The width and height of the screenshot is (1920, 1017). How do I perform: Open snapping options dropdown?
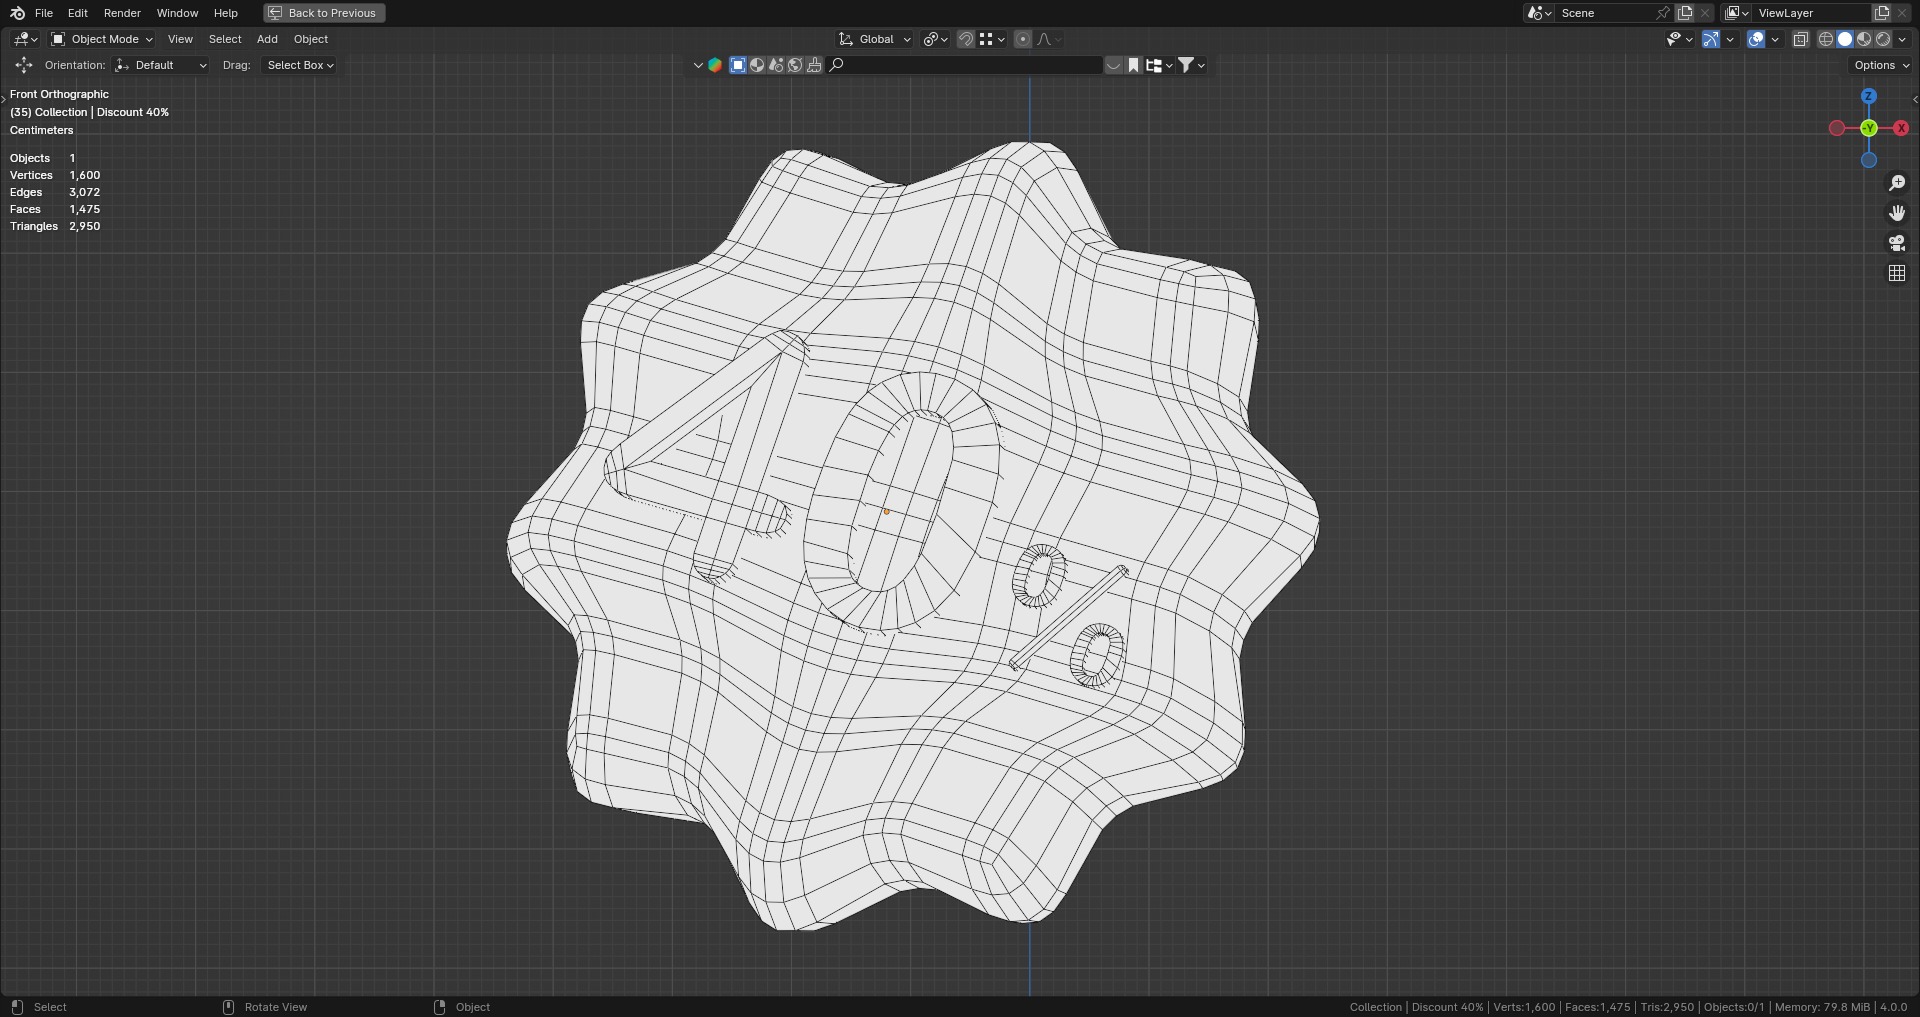(992, 39)
